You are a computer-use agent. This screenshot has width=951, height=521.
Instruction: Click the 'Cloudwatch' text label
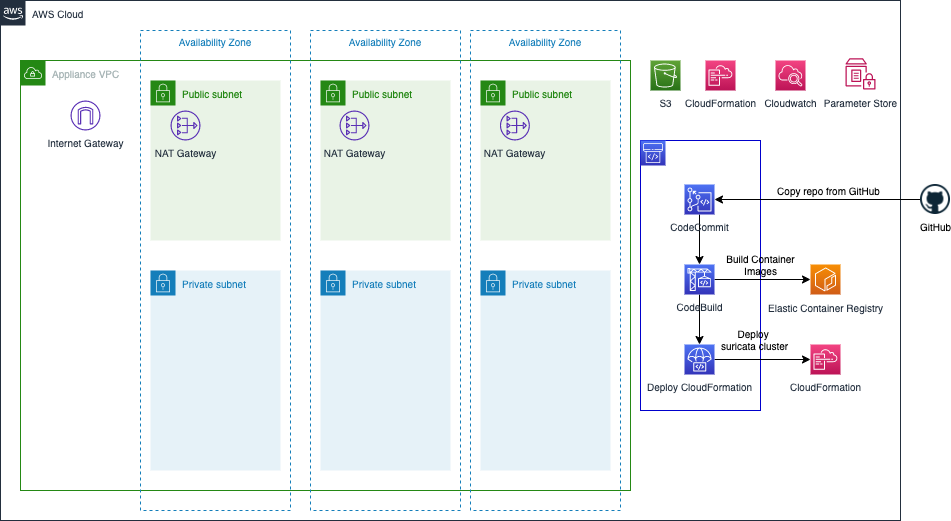[790, 103]
